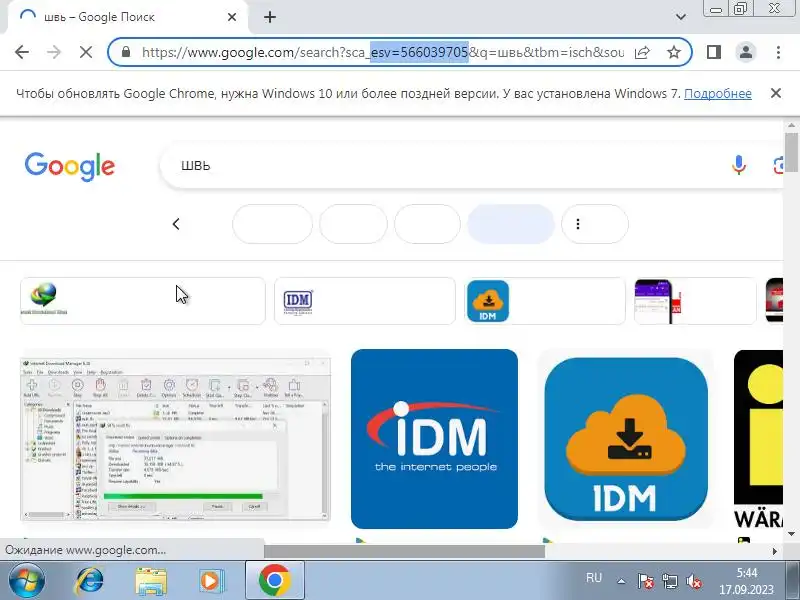Open Chrome side panel
This screenshot has width=800, height=600.
click(714, 52)
